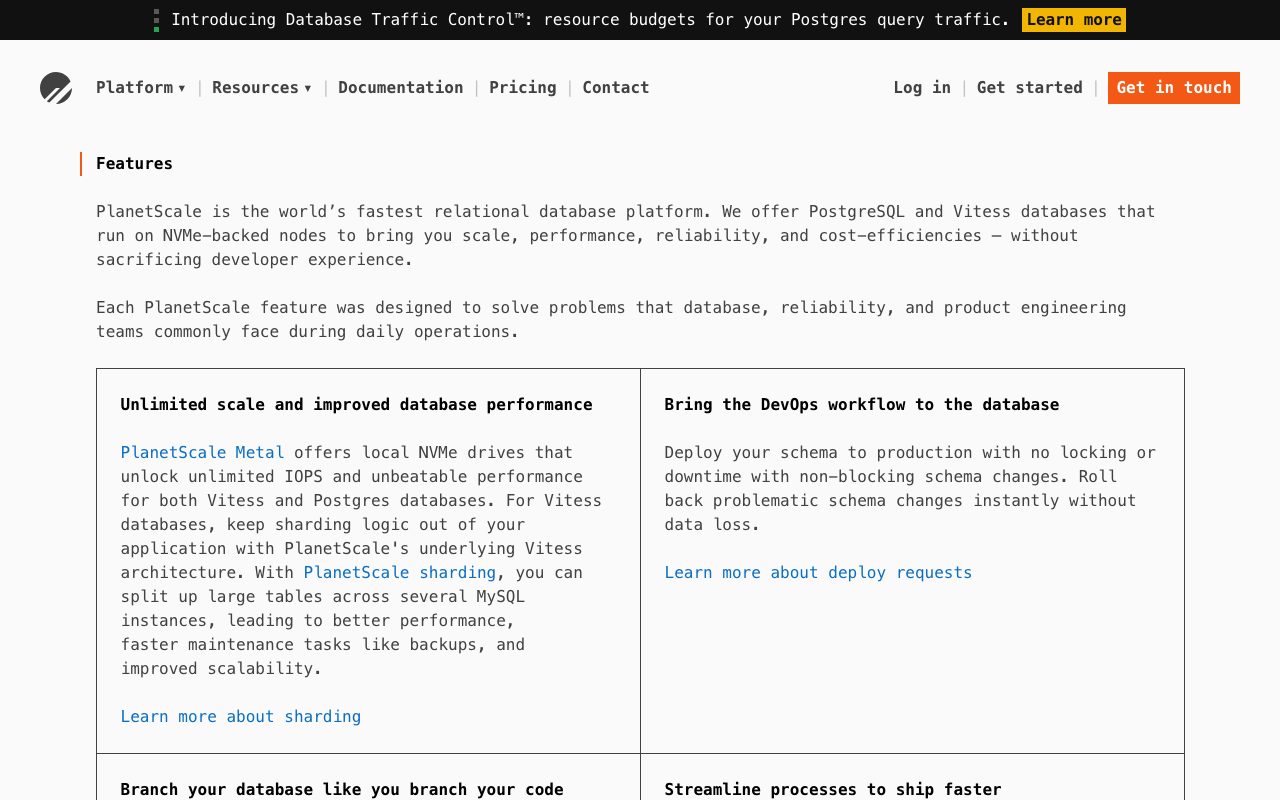The width and height of the screenshot is (1280, 800).
Task: Go to the Contact page
Action: 616,88
